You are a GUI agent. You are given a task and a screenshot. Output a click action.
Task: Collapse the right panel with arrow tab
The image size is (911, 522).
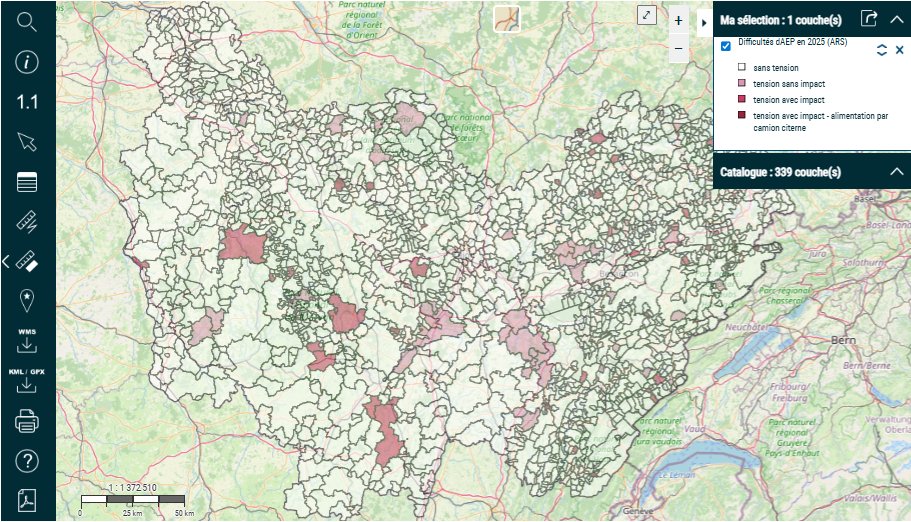704,21
